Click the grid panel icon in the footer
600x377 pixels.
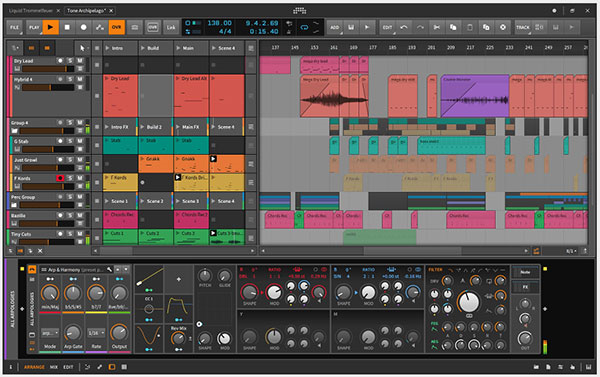pos(124,367)
